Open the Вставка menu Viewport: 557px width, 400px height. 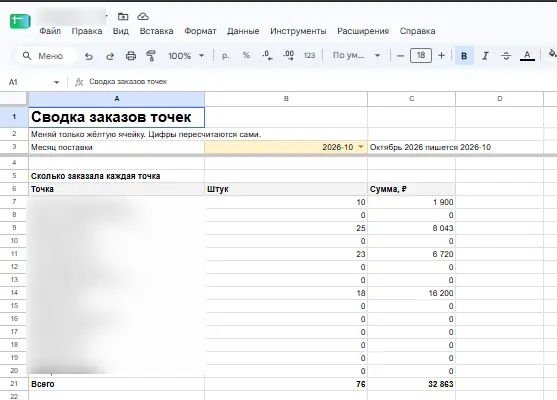click(x=156, y=31)
